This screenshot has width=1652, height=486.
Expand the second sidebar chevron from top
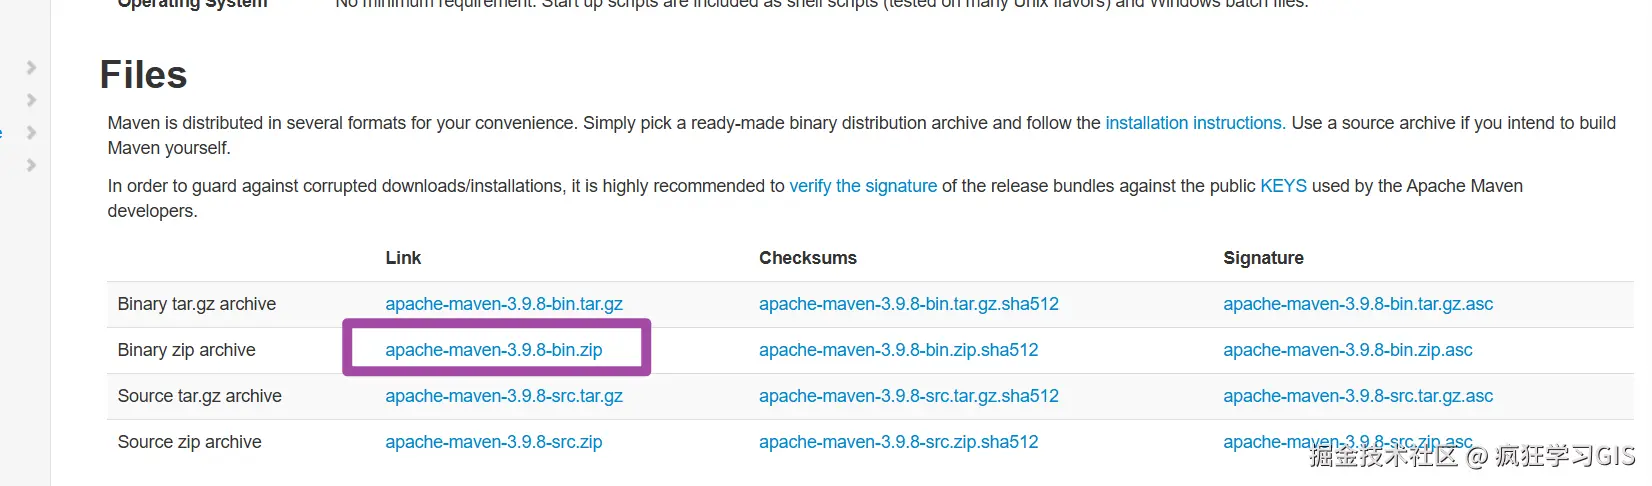[31, 100]
